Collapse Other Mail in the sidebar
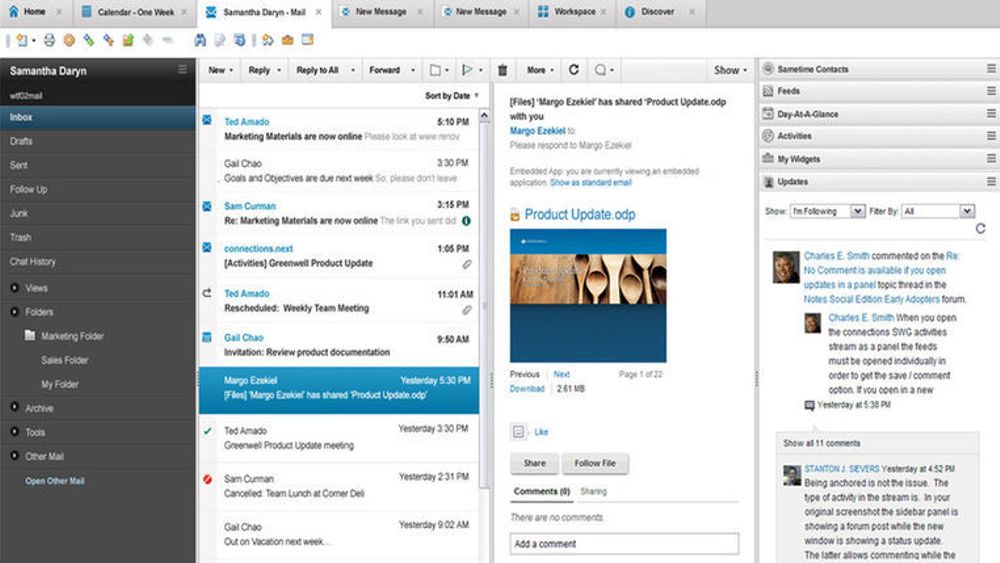Viewport: 1000px width, 563px height. click(14, 456)
